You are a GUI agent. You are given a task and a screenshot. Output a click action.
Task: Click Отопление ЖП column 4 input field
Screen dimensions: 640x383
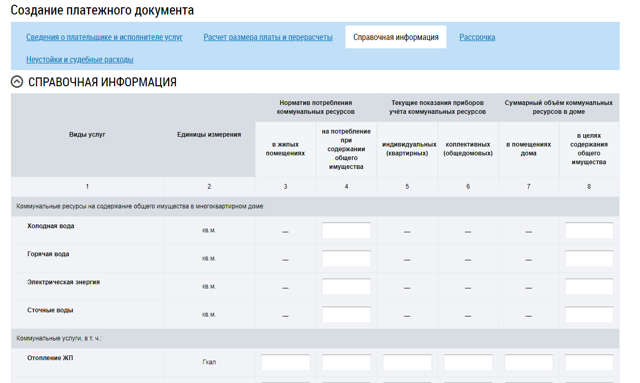(x=346, y=362)
